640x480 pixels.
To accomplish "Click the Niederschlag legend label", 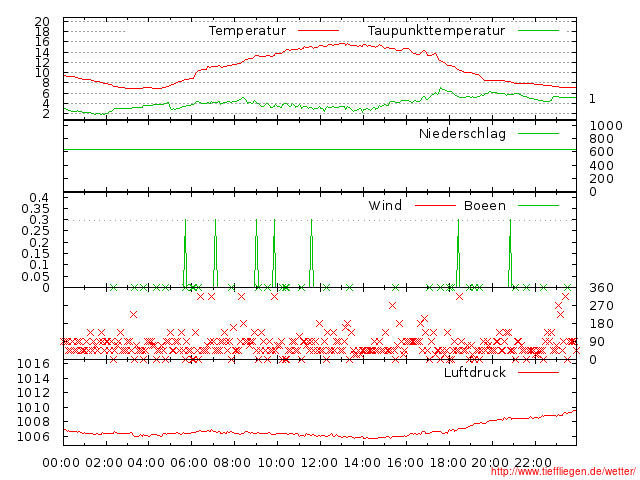I will [x=462, y=133].
